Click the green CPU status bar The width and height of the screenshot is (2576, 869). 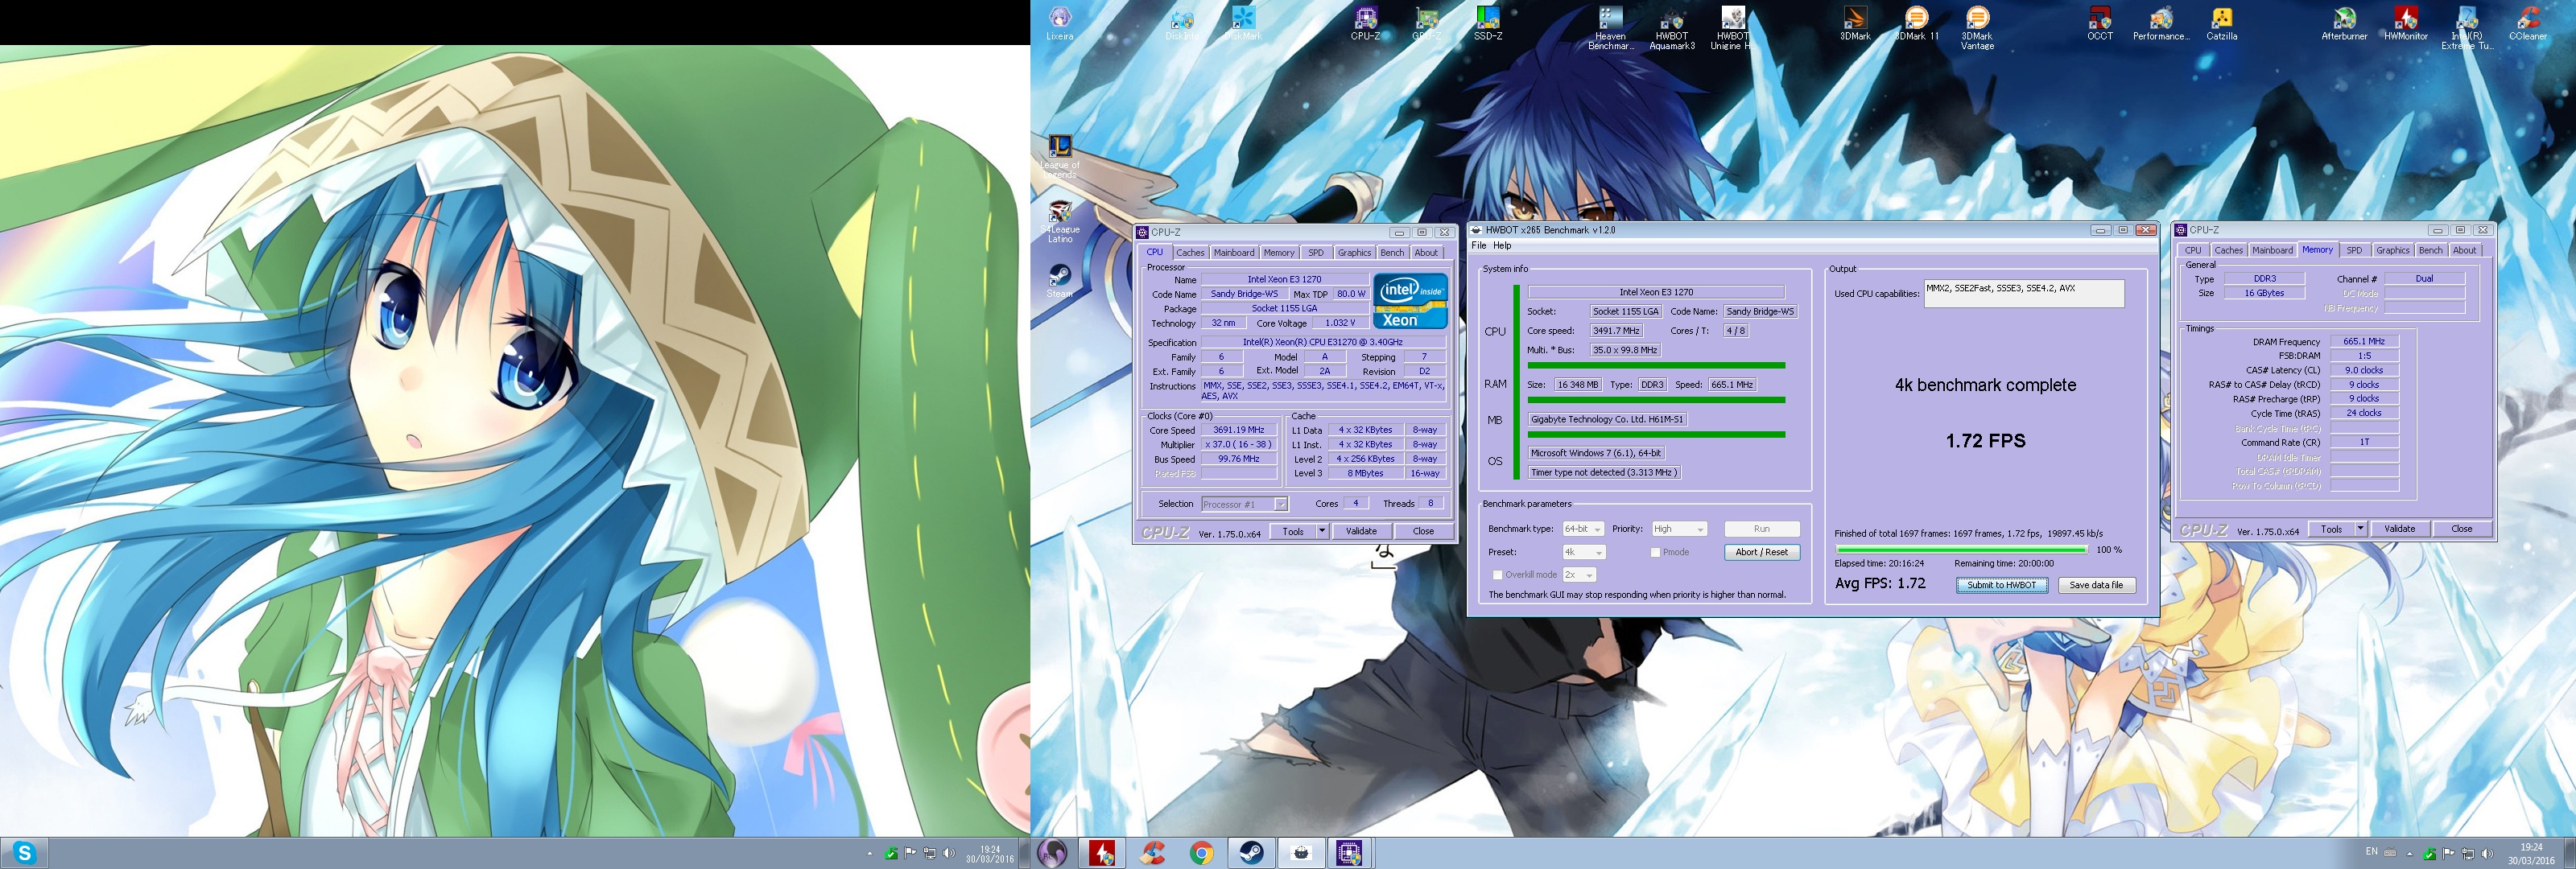pos(1656,365)
